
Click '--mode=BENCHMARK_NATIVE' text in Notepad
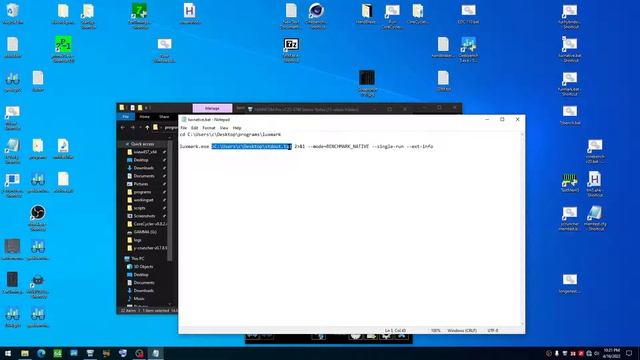[x=338, y=146]
